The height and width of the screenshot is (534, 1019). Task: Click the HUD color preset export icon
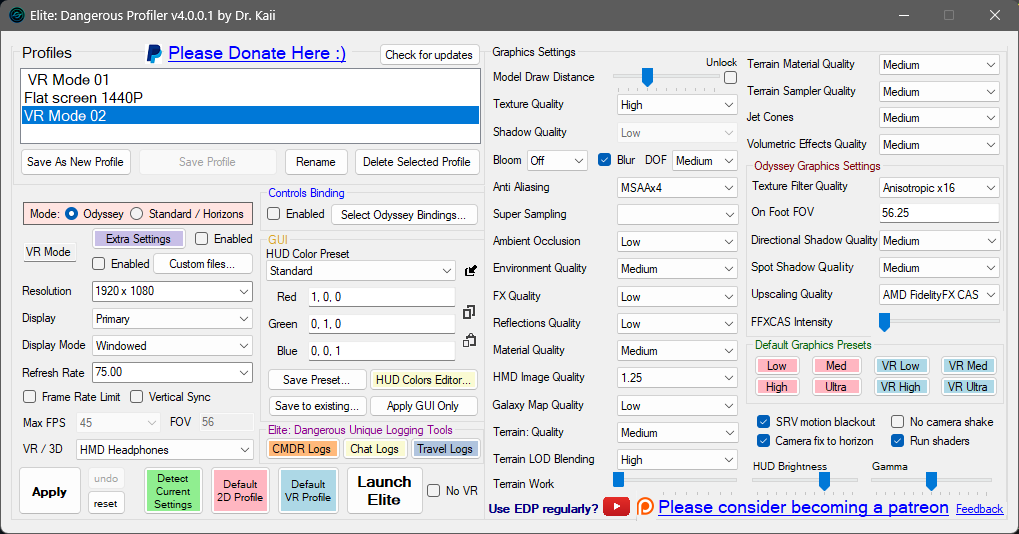471,270
